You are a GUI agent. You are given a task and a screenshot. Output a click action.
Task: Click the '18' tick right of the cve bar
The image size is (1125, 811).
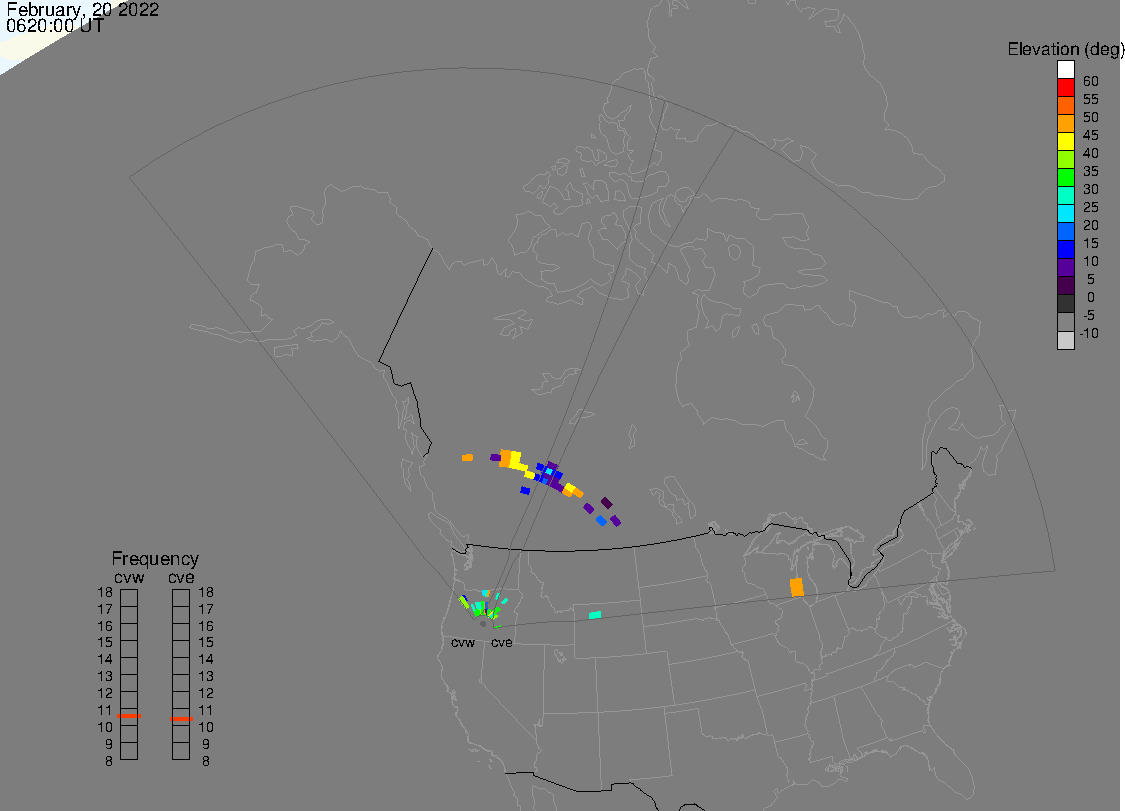(206, 593)
